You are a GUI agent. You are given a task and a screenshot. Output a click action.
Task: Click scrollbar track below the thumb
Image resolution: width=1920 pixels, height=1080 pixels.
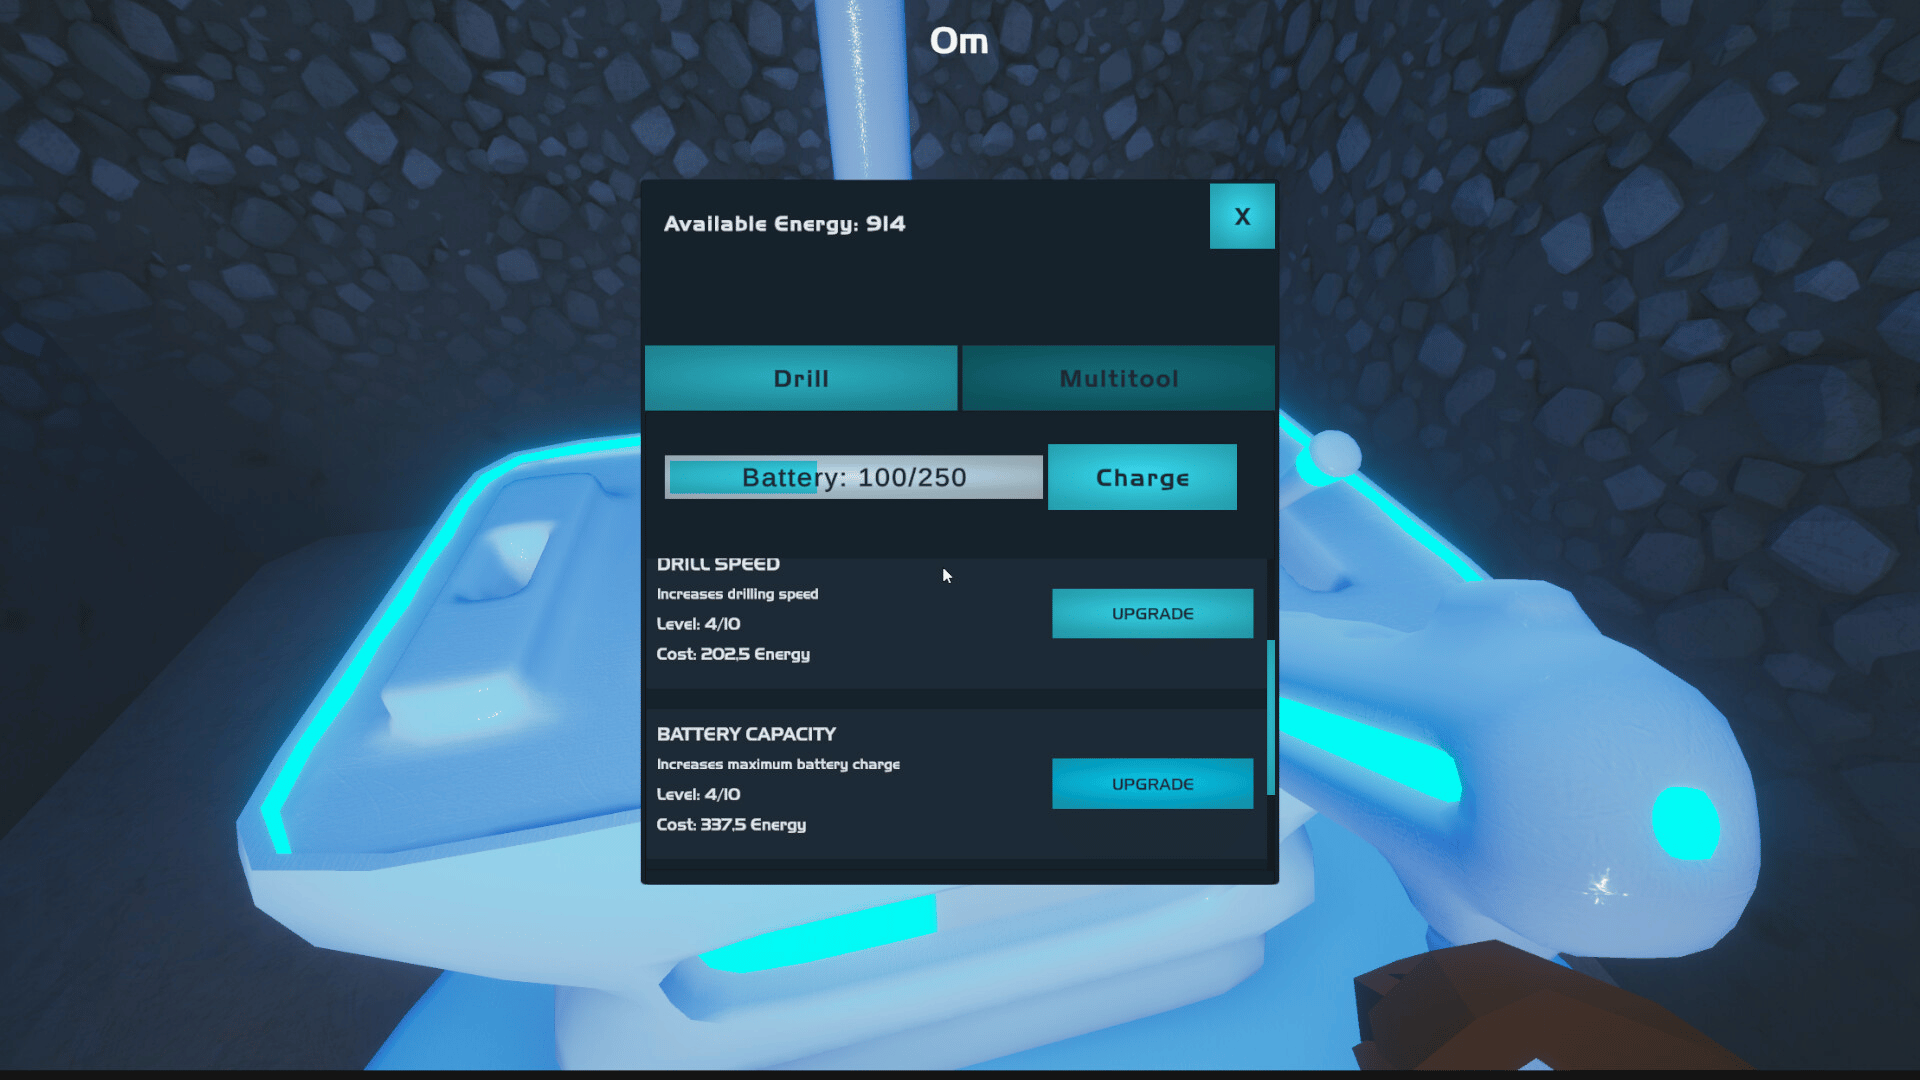pyautogui.click(x=1271, y=830)
